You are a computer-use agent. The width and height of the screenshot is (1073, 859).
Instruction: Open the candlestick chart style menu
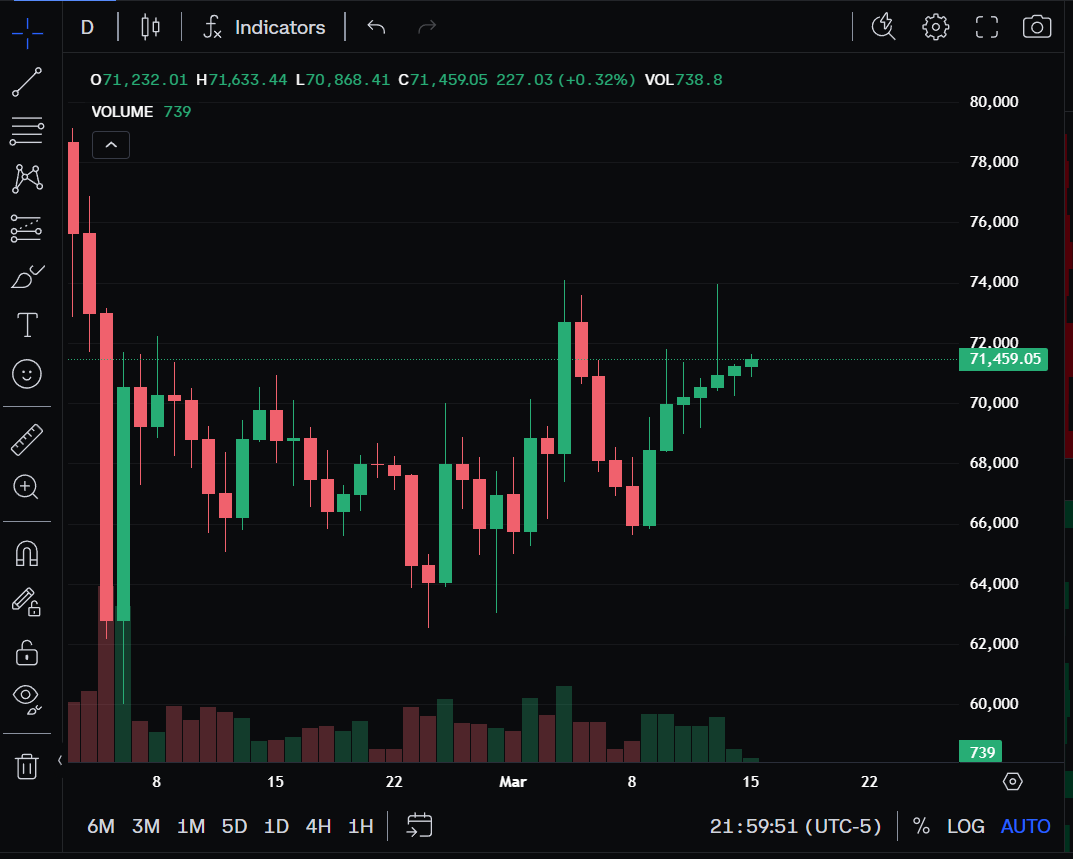(x=151, y=27)
